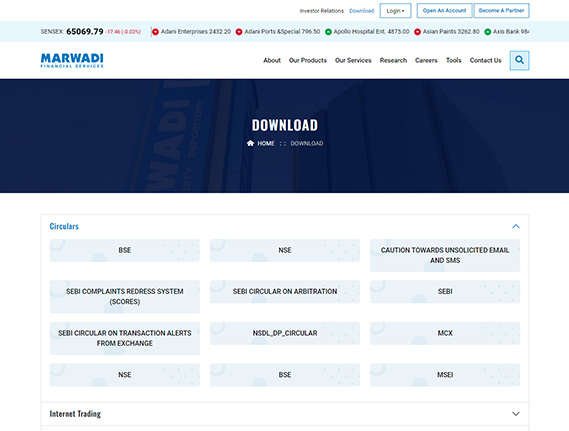The width and height of the screenshot is (569, 431).
Task: Click the Investor Relations link
Action: [322, 11]
